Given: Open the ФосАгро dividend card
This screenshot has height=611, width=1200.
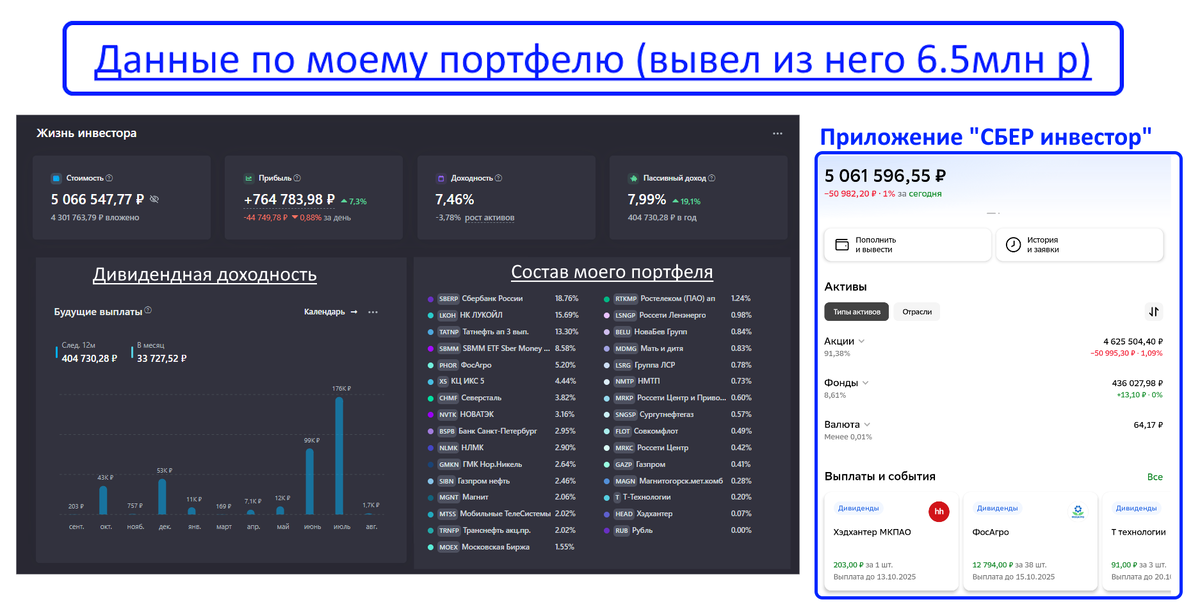Looking at the screenshot, I should tap(1029, 541).
